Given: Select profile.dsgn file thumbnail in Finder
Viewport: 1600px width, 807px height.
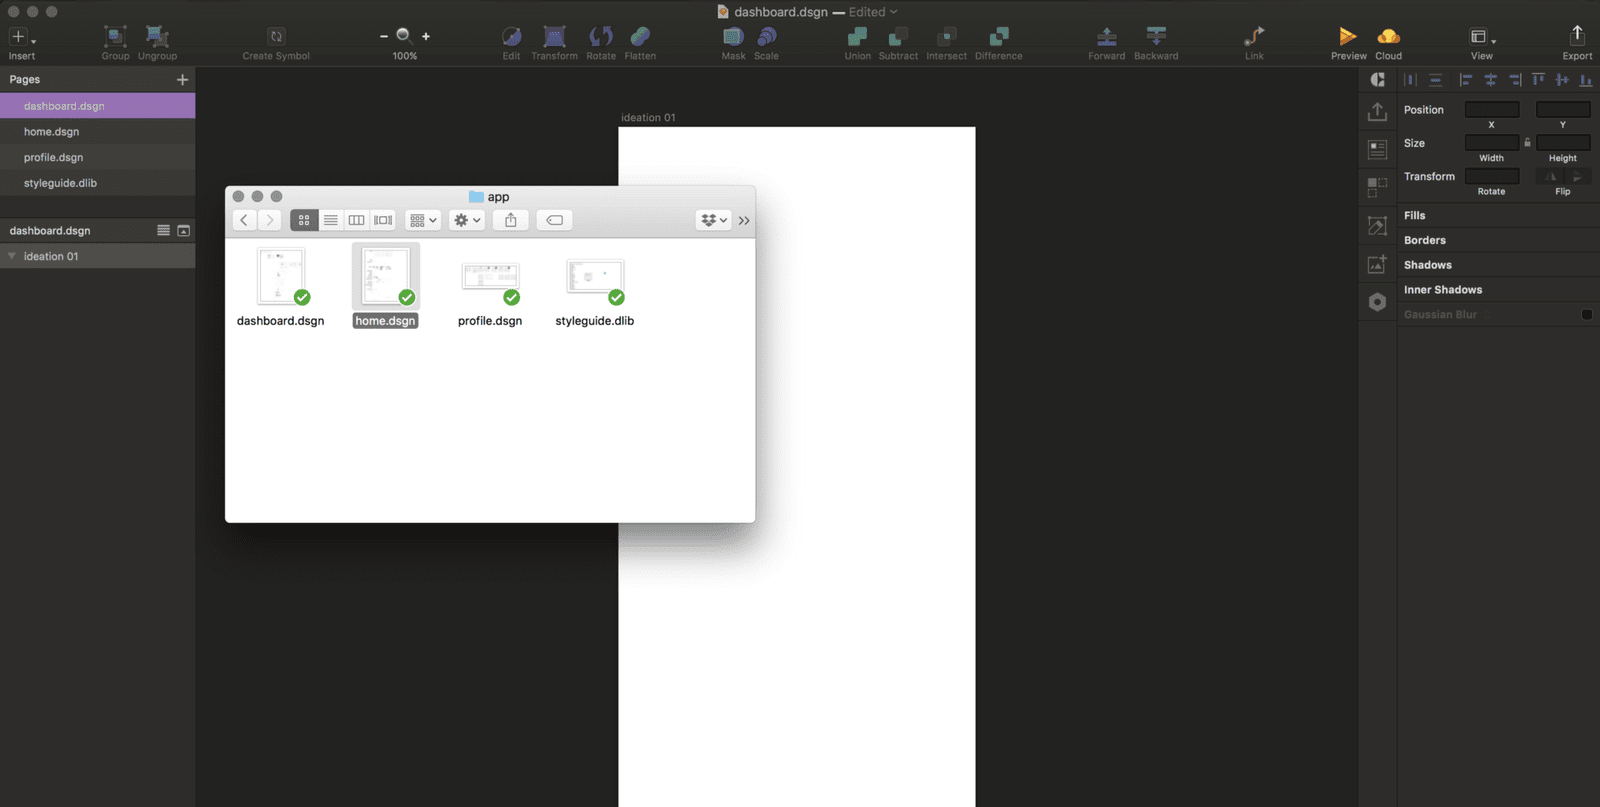Looking at the screenshot, I should click(x=490, y=277).
